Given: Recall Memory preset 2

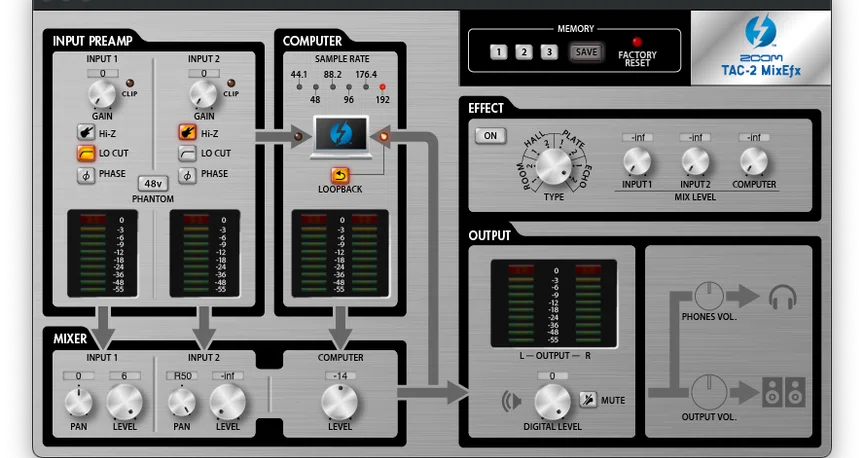Looking at the screenshot, I should pyautogui.click(x=523, y=52).
